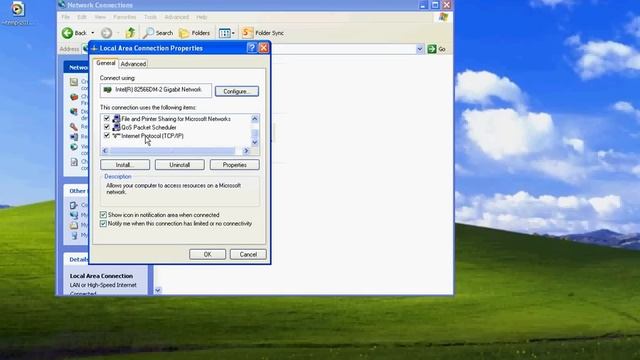Click the desktop media player shortcut icon
The image size is (640, 360).
pos(17,9)
